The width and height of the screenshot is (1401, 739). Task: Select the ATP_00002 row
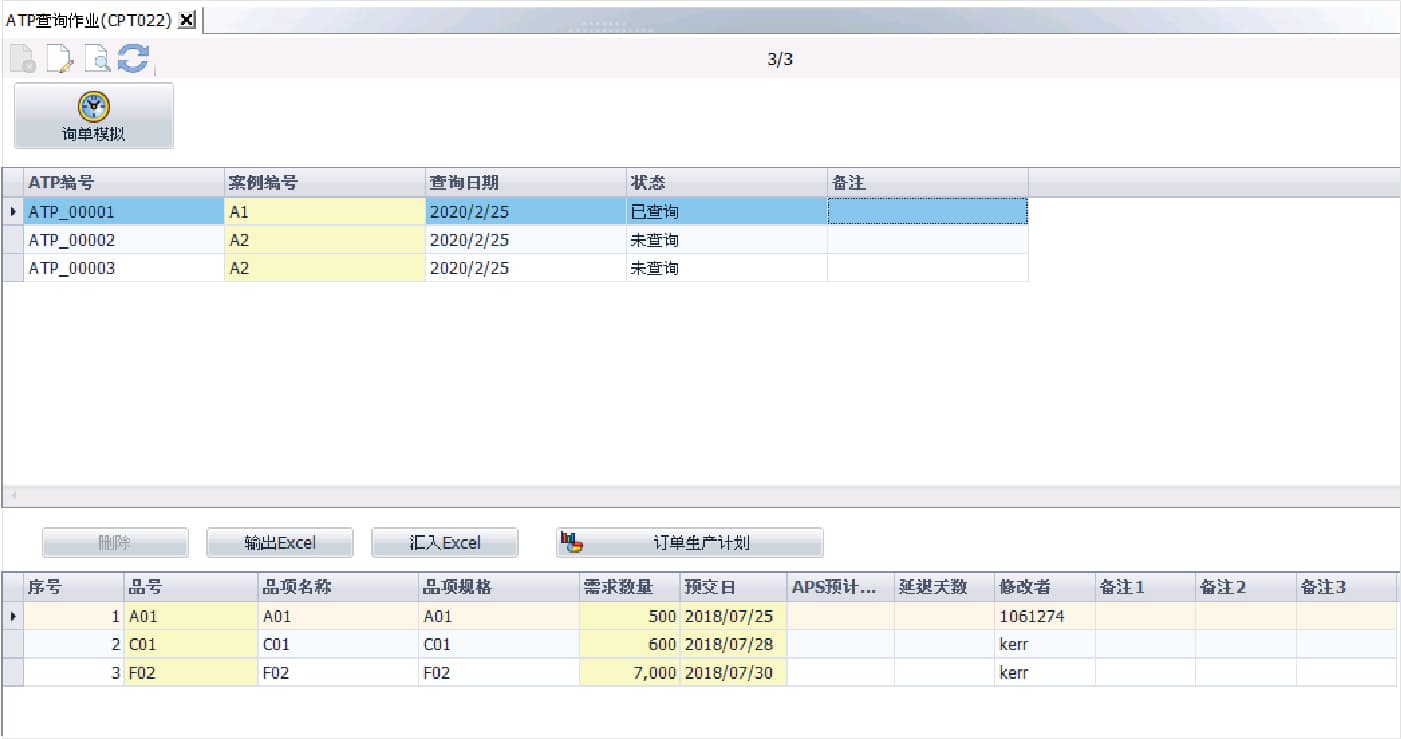pyautogui.click(x=72, y=240)
